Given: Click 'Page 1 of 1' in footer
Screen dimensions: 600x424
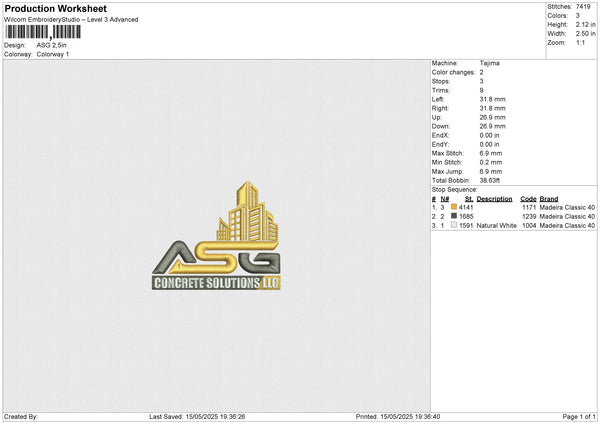Looking at the screenshot, I should point(579,416).
